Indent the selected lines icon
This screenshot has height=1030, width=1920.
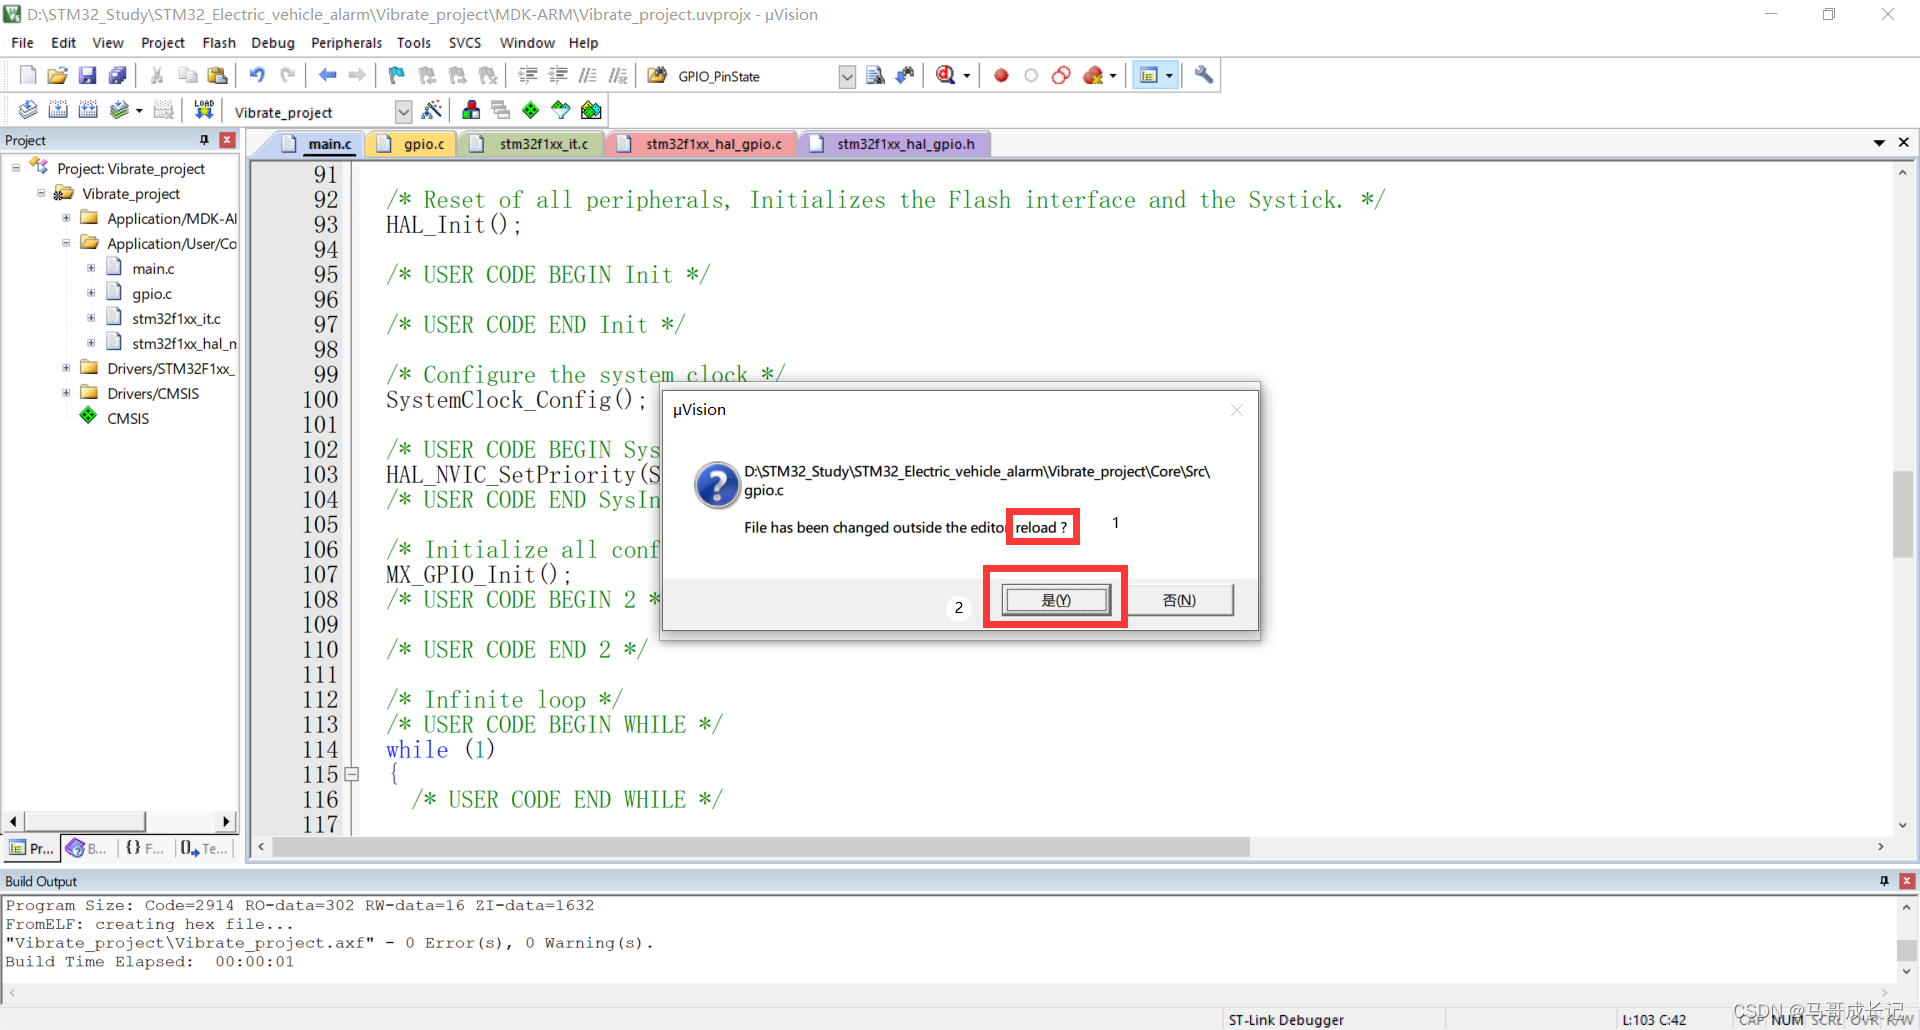(528, 75)
